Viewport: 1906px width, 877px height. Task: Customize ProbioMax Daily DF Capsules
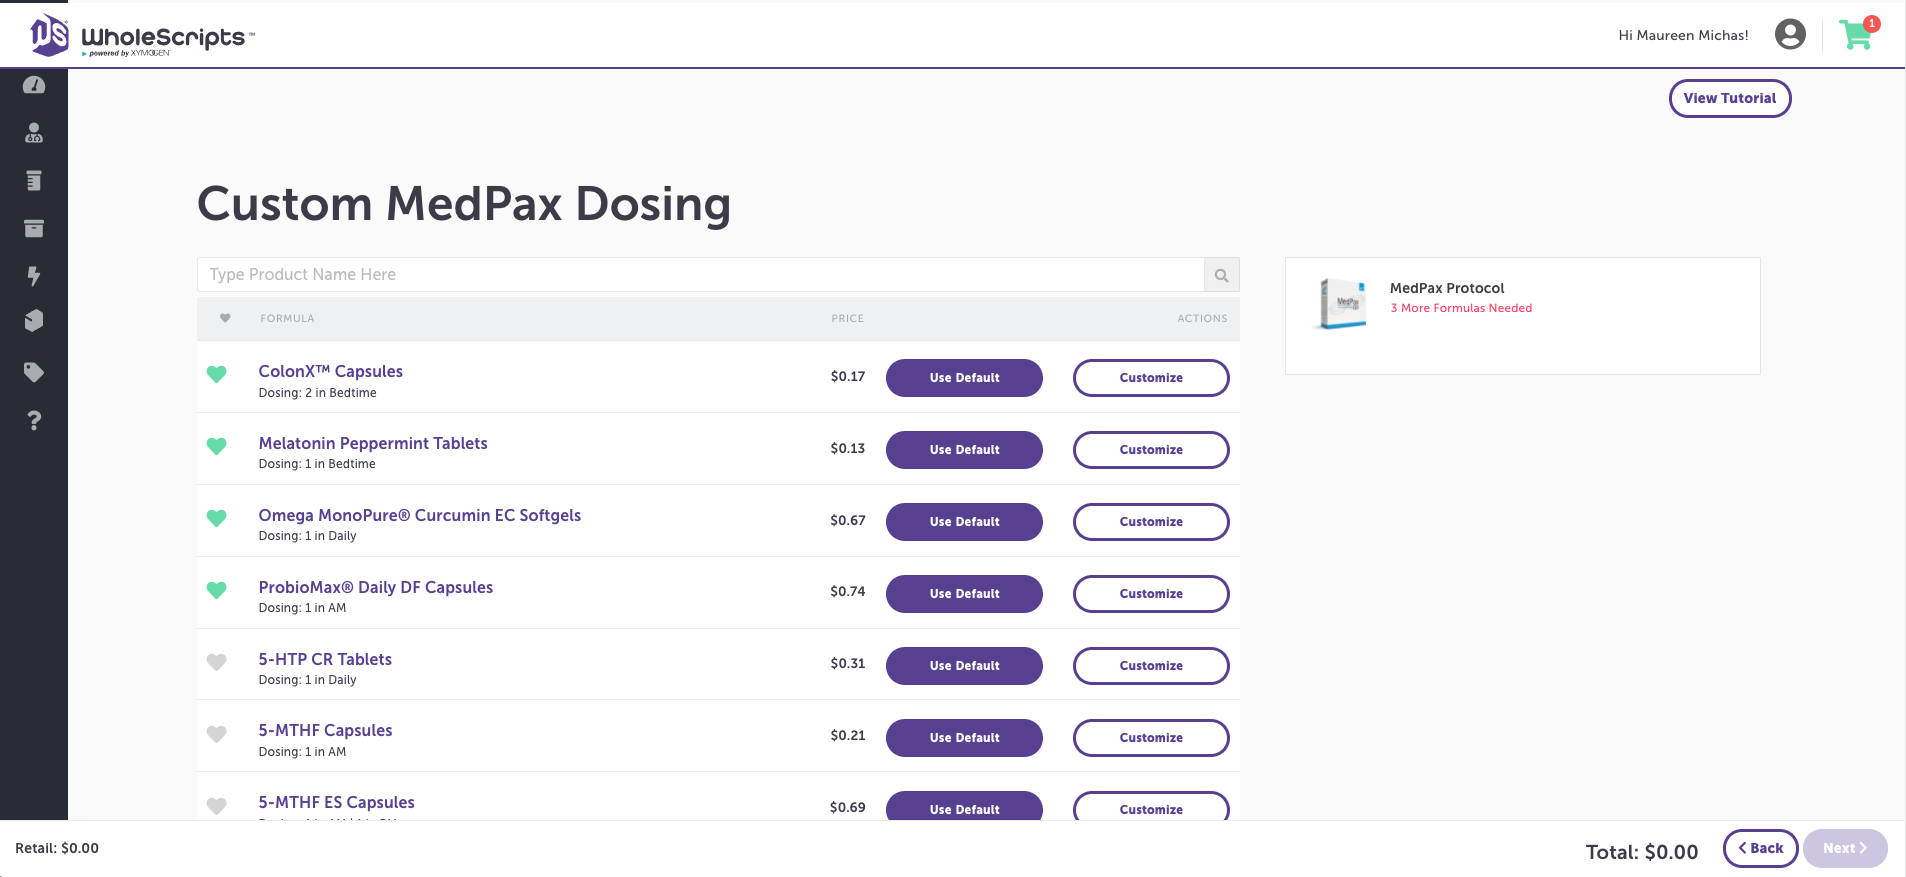pyautogui.click(x=1151, y=594)
